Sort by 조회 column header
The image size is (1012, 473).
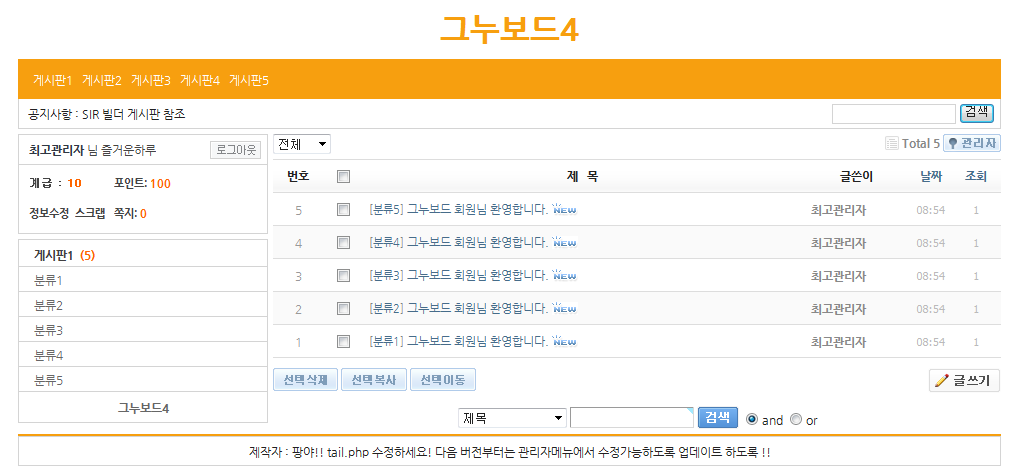pos(976,176)
